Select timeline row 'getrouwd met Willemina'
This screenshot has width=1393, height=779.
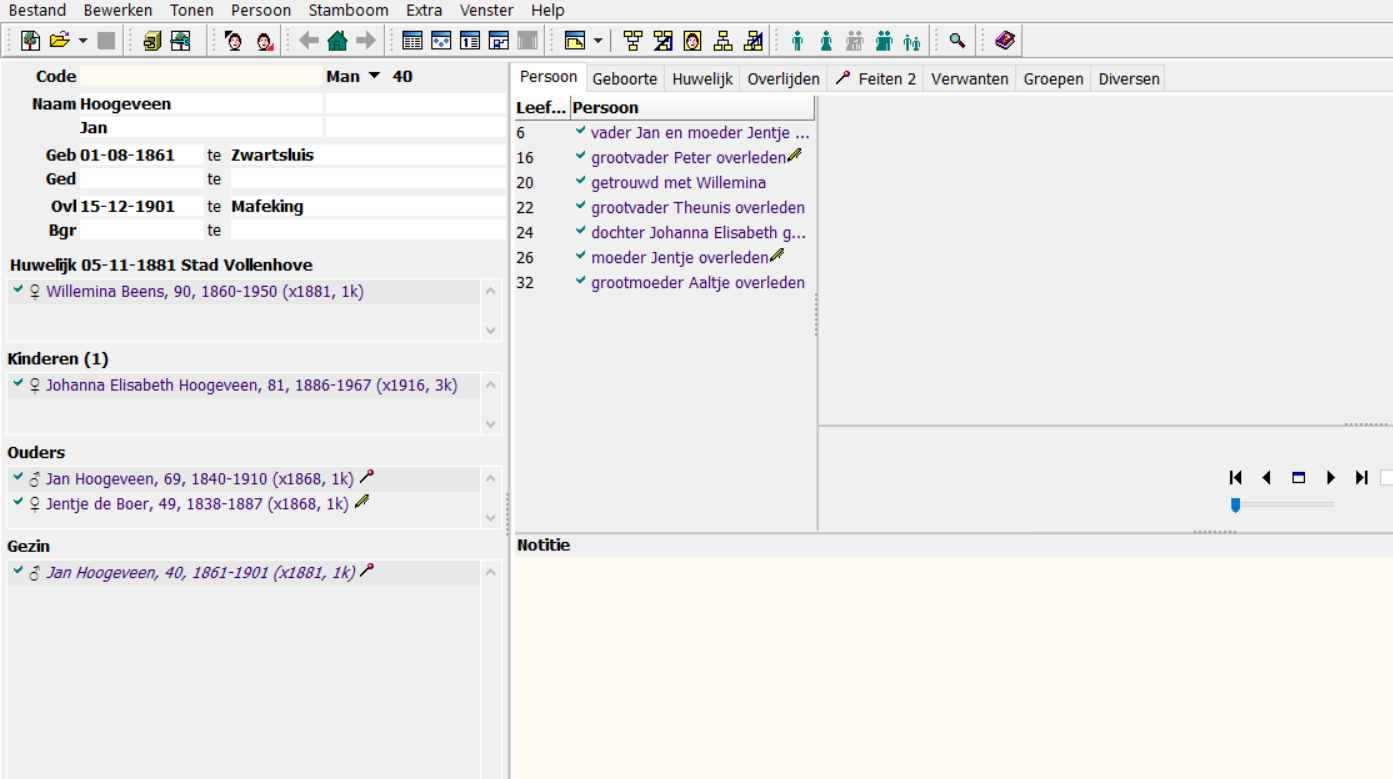coord(678,183)
